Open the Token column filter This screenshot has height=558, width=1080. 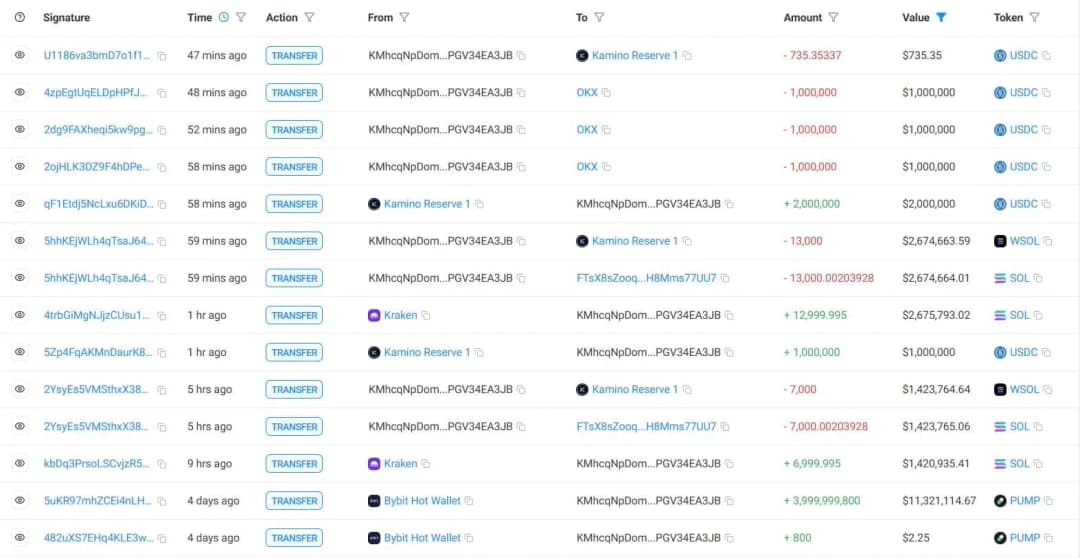coord(1034,17)
